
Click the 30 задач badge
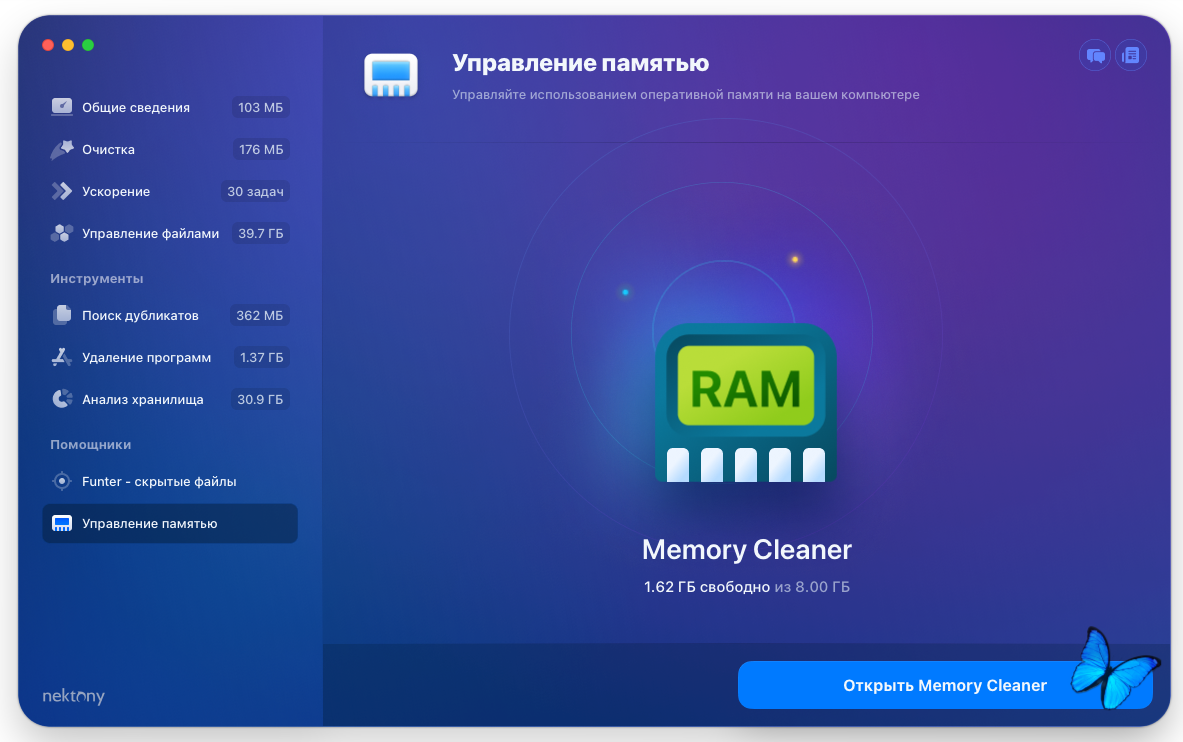tap(255, 192)
